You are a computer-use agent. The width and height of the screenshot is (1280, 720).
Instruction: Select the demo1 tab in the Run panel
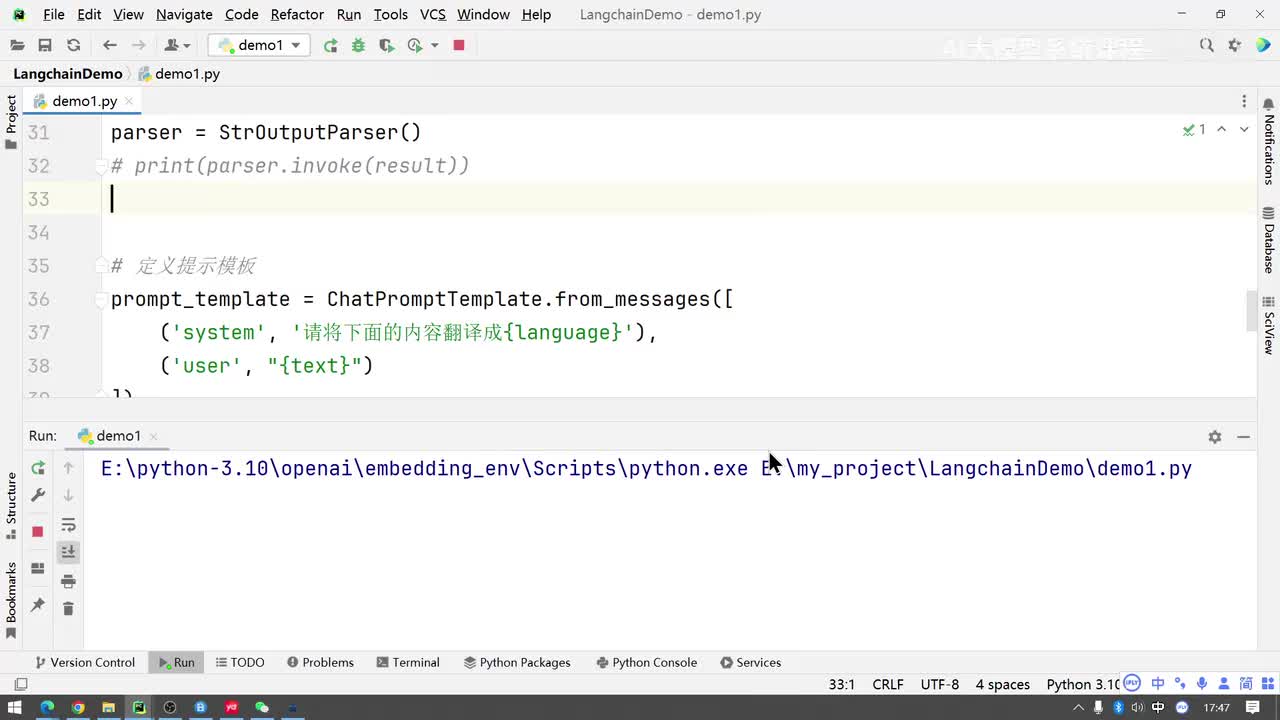118,436
